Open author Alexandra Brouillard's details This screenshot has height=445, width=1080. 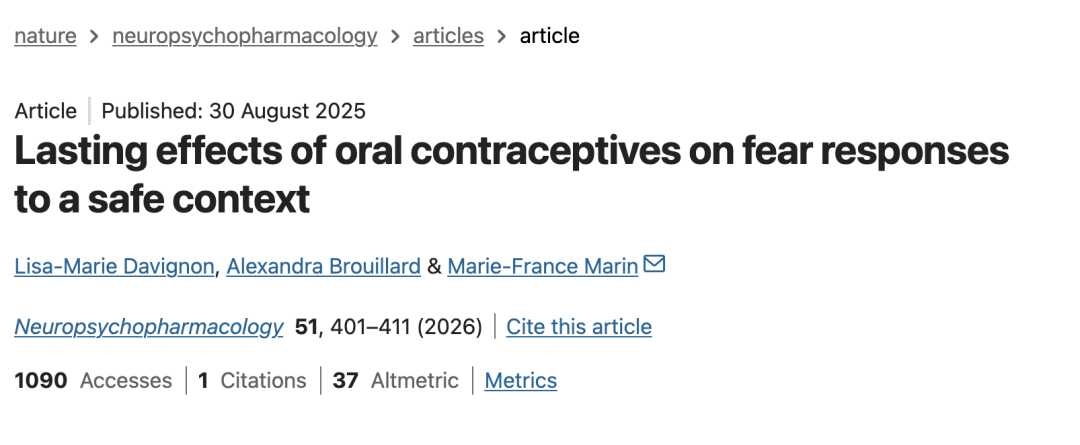pyautogui.click(x=323, y=267)
